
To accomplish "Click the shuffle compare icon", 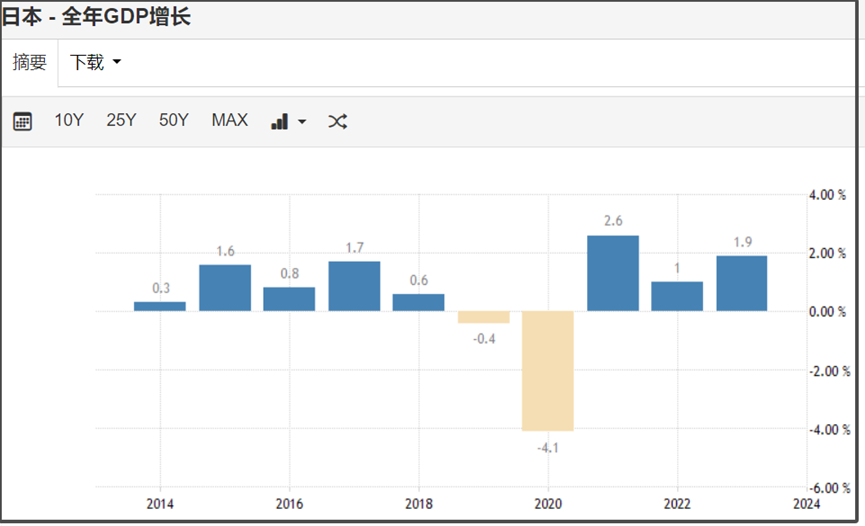I will 338,121.
